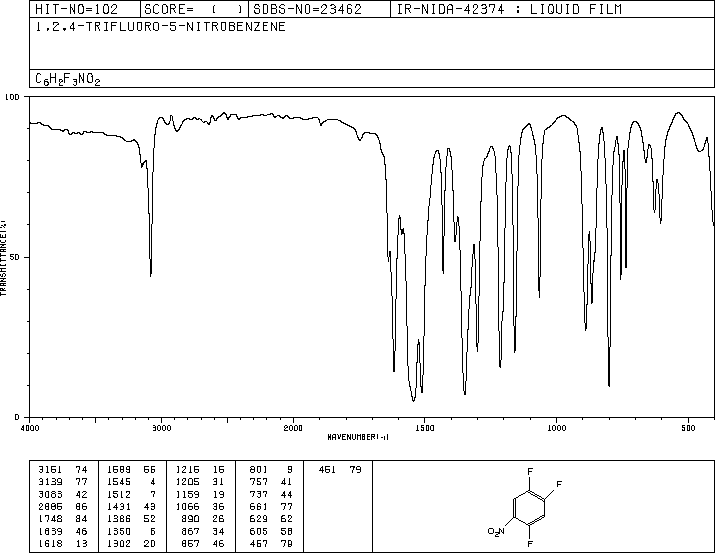Click the 50 label on the y-axis
This screenshot has height=553, width=715.
15,257
